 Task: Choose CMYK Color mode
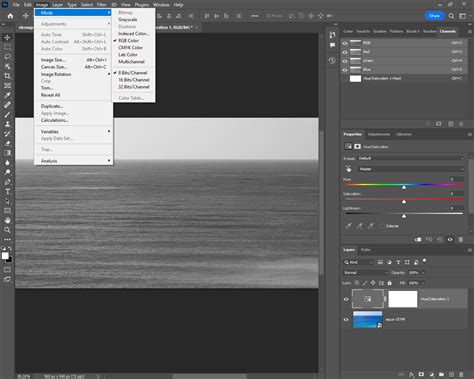point(130,48)
